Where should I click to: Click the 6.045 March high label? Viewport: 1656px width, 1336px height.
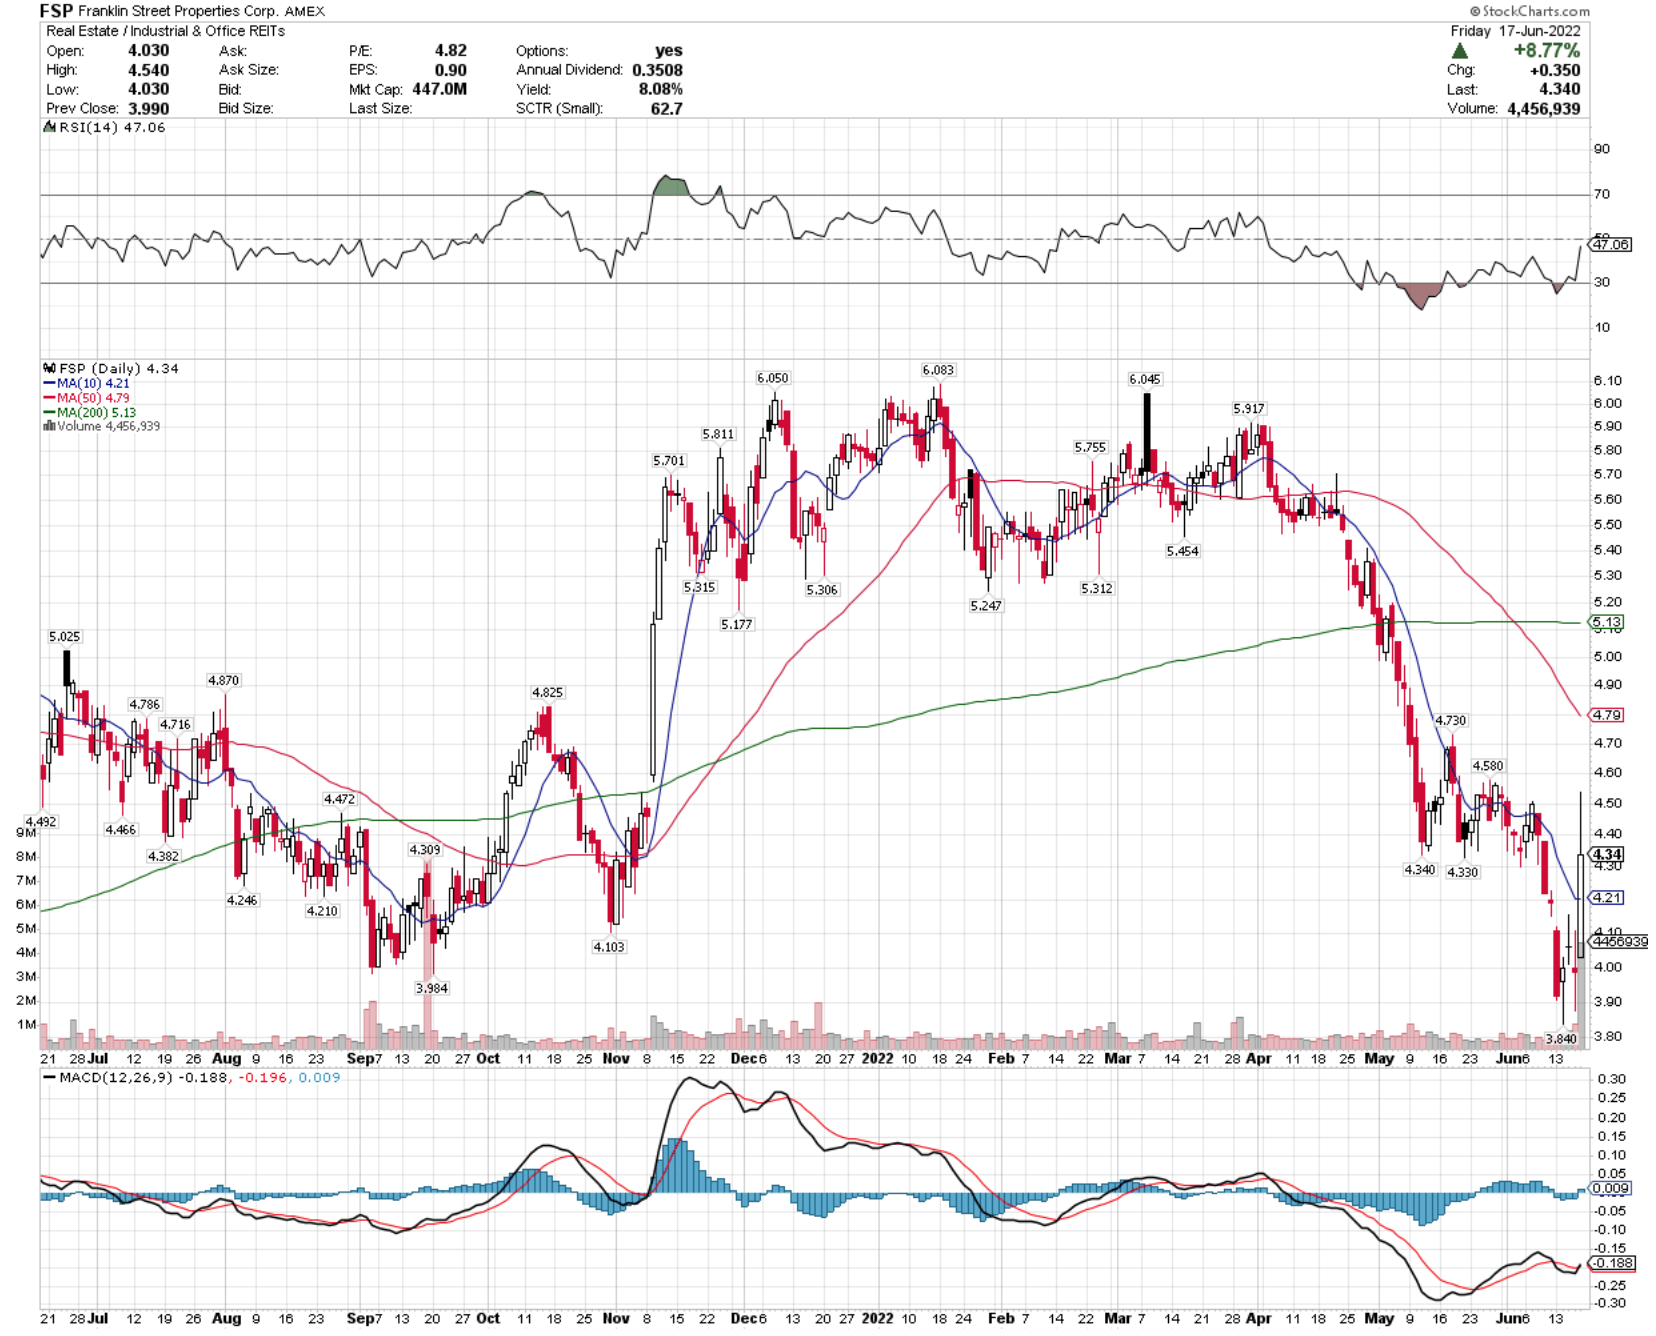coord(1145,379)
